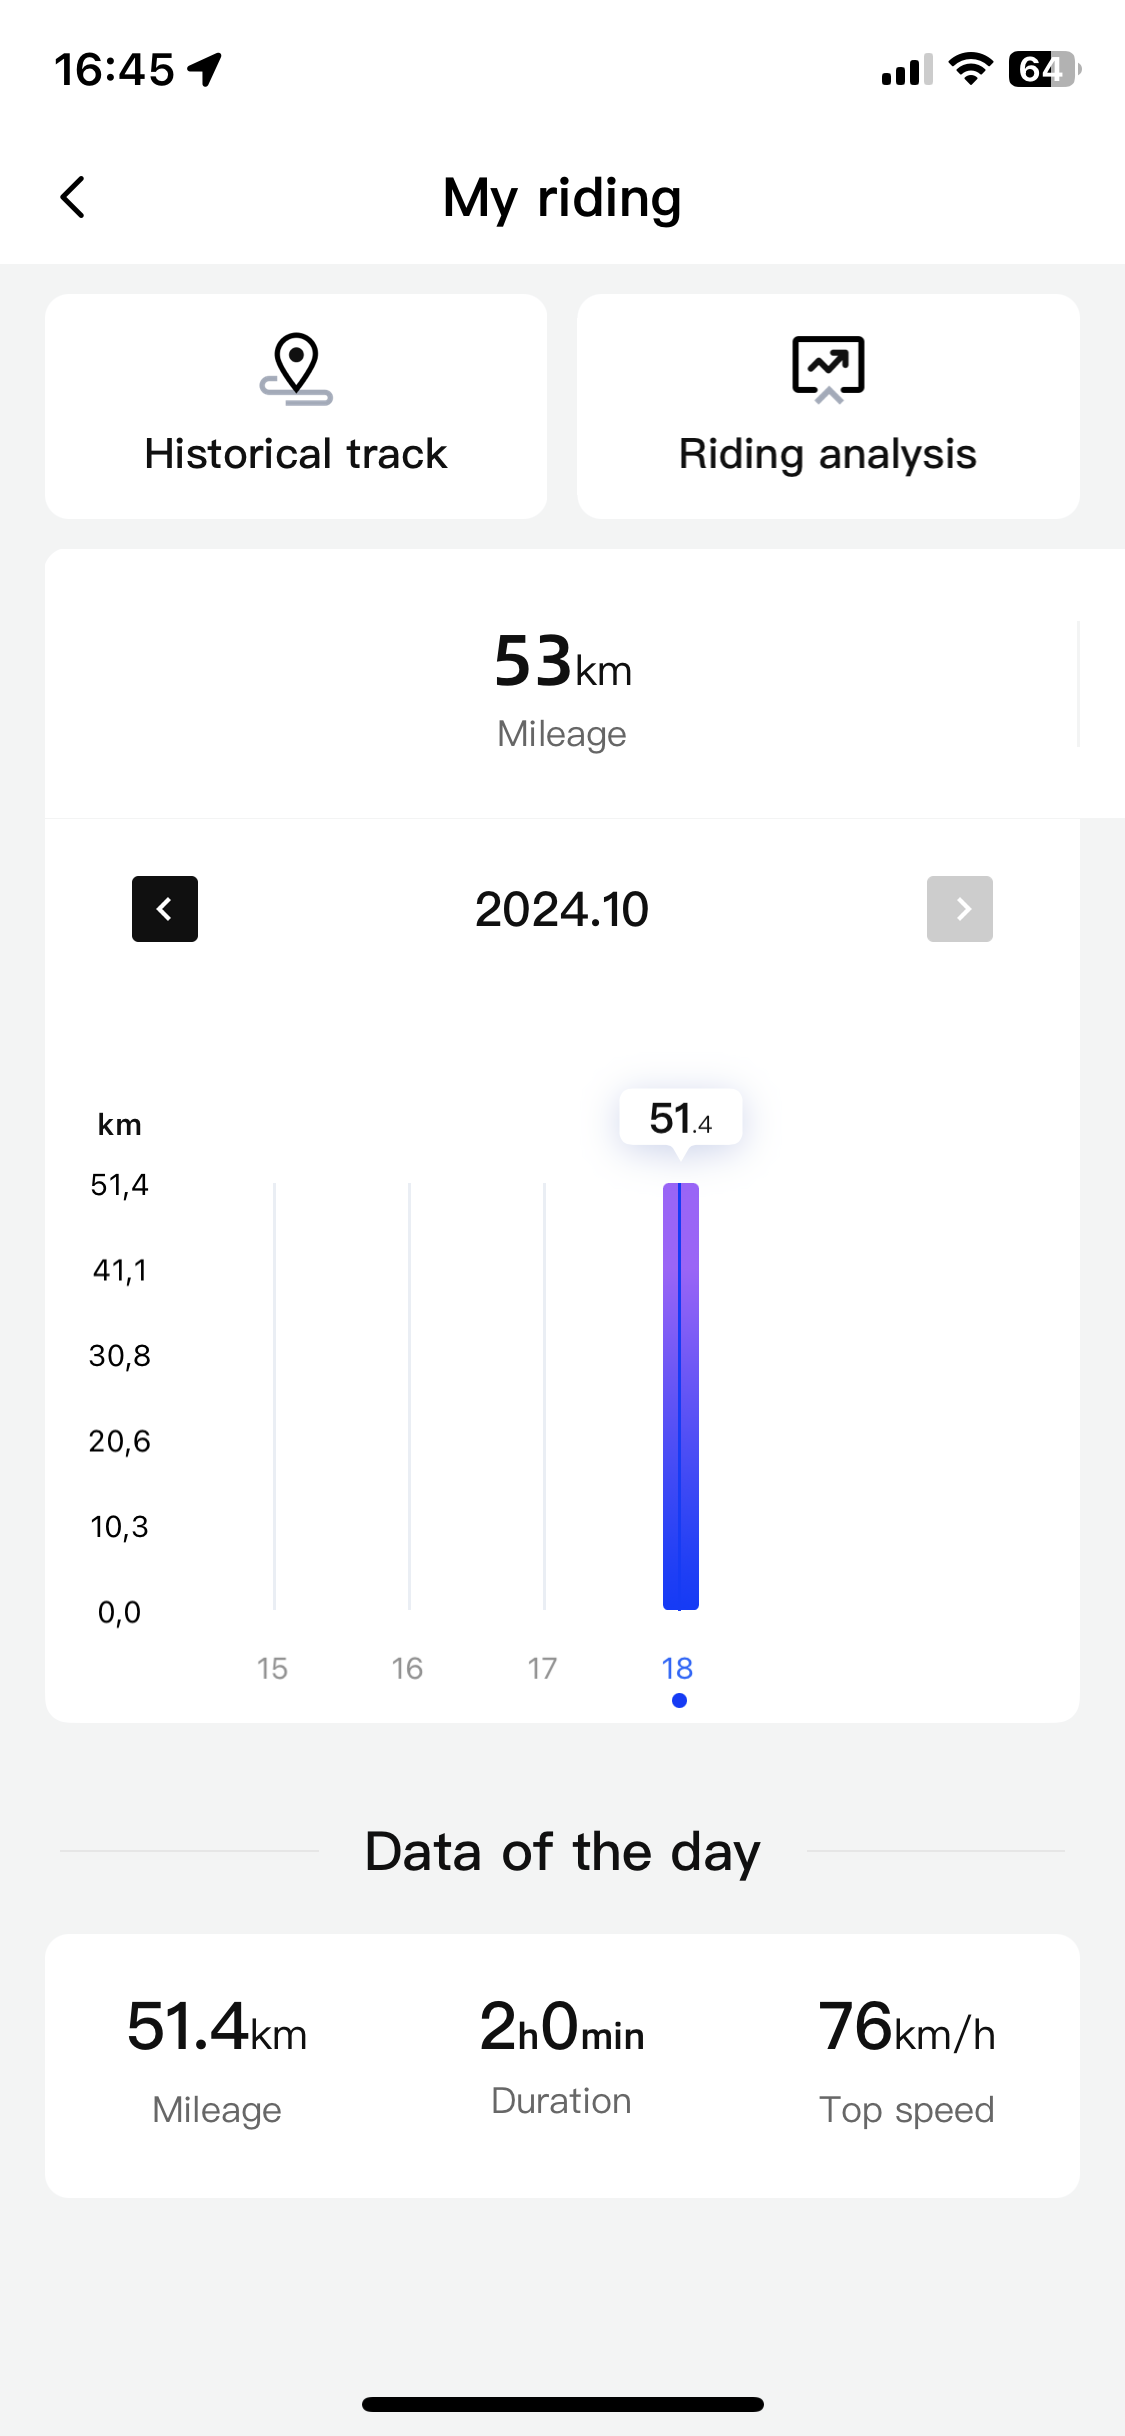Open Riding analysis label
The height and width of the screenshot is (2436, 1125).
(828, 454)
